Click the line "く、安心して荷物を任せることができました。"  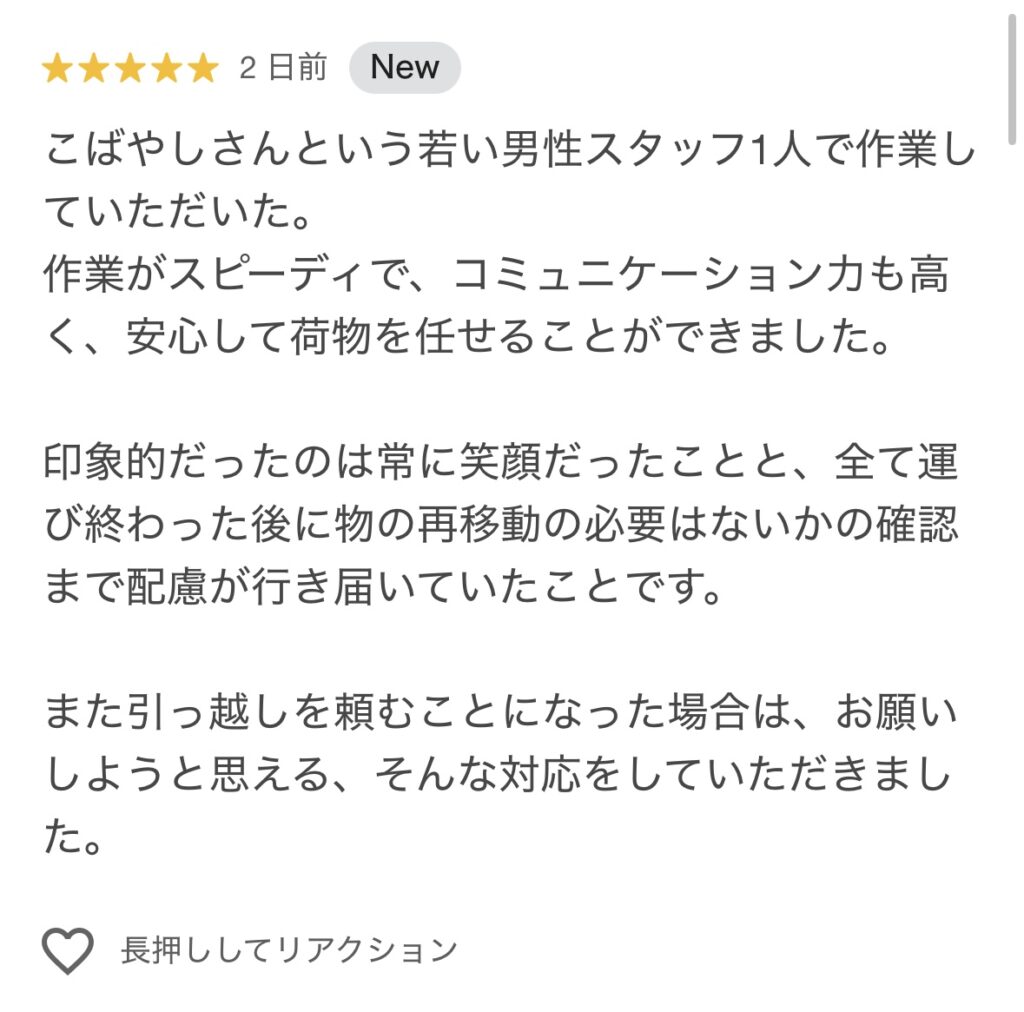click(x=467, y=340)
